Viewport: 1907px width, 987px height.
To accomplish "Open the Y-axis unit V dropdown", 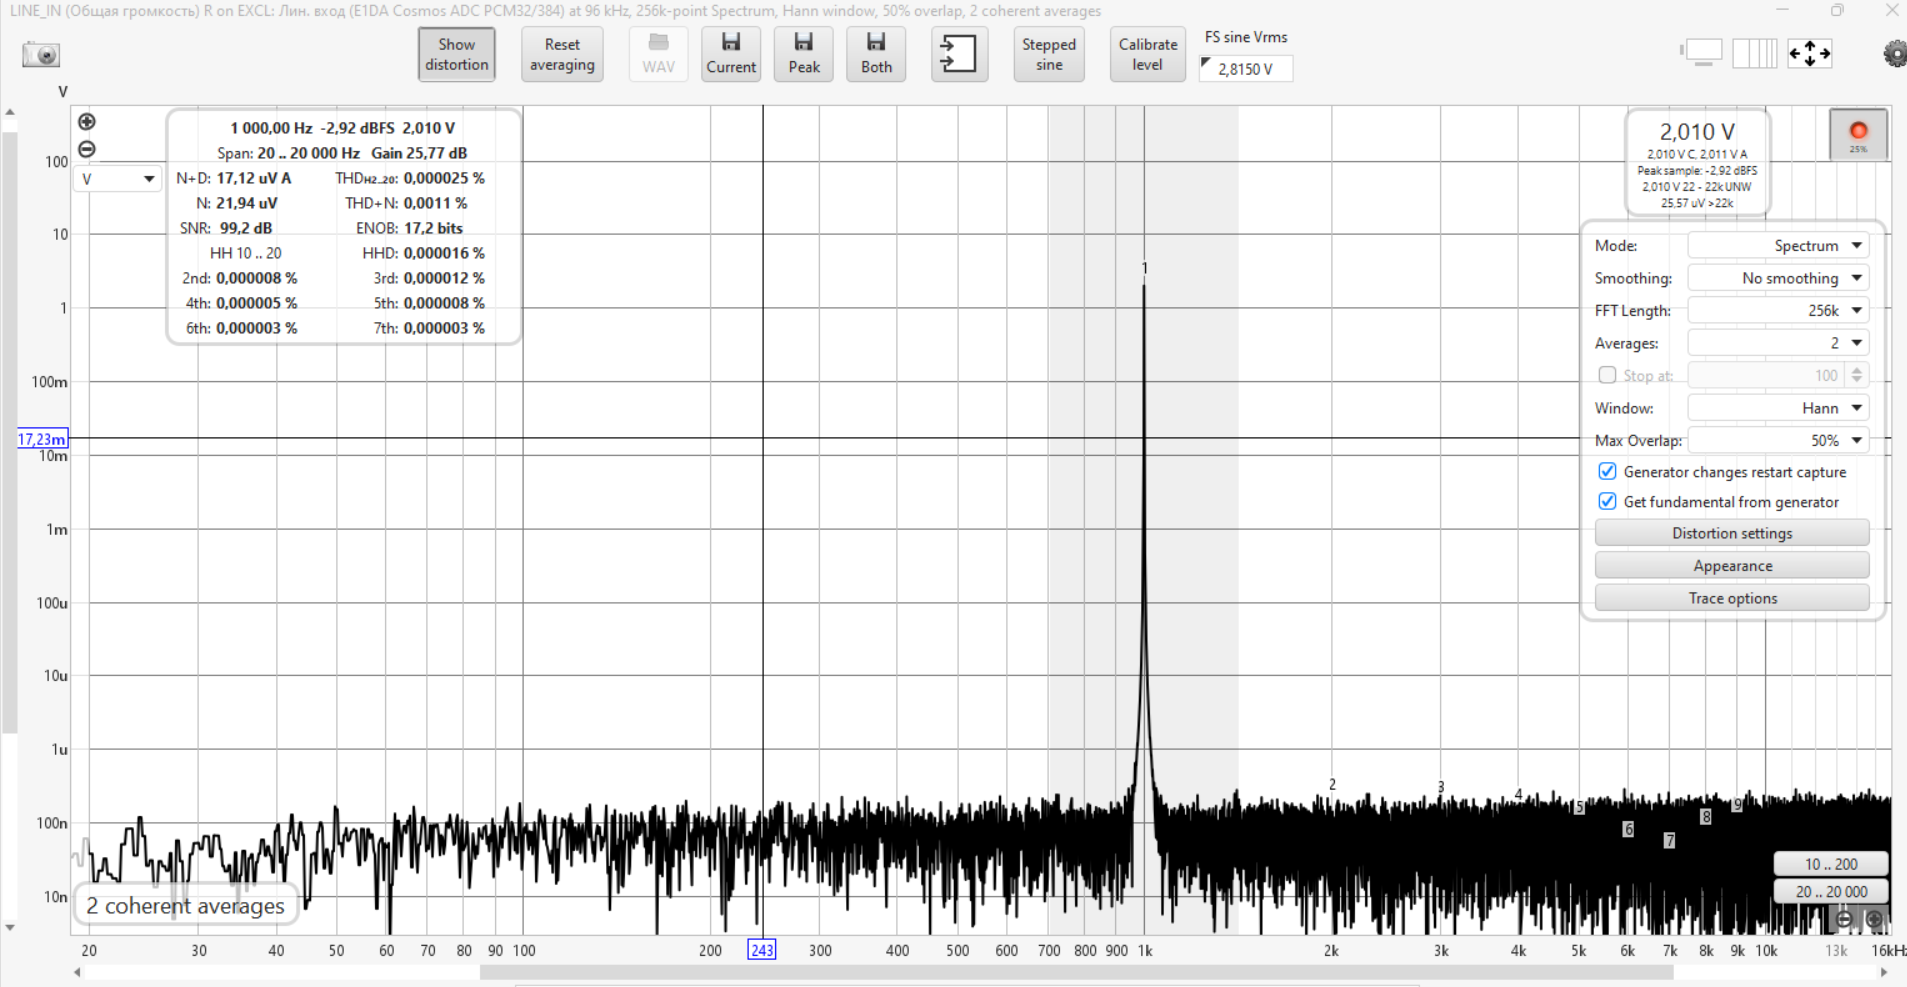I will 117,179.
